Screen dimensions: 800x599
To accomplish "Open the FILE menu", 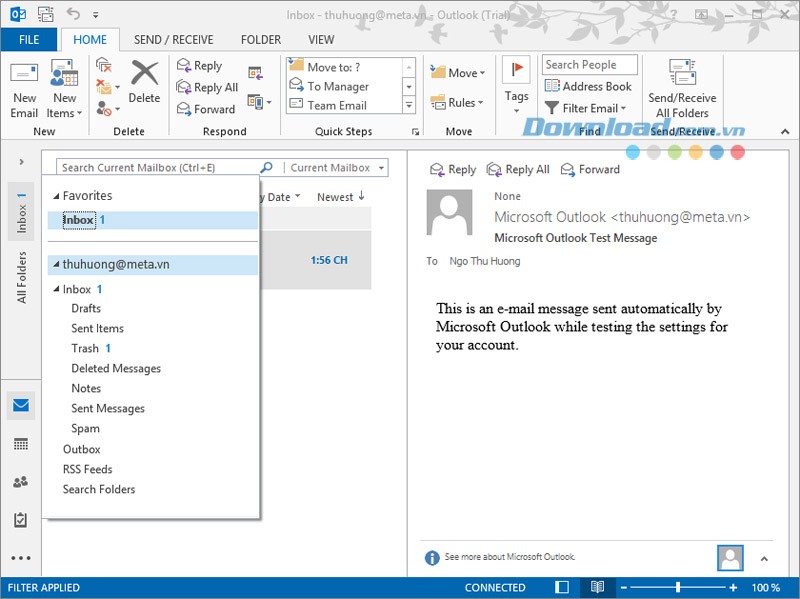I will [29, 39].
